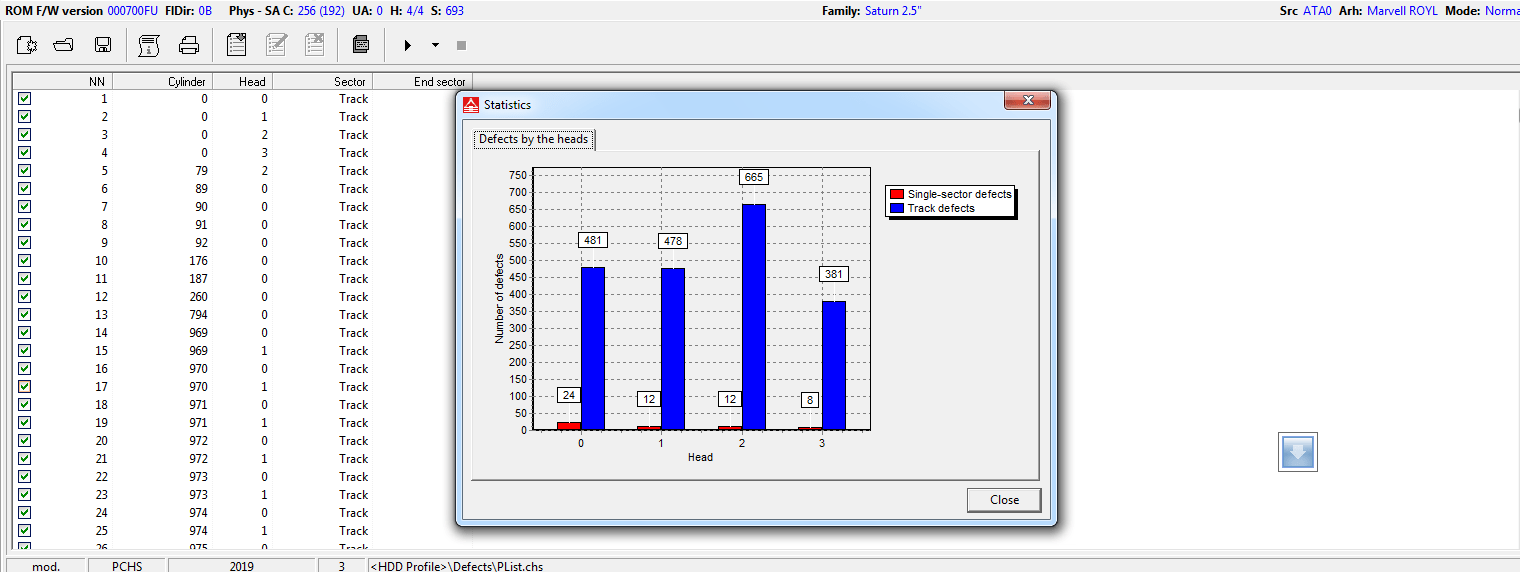The image size is (1520, 572).
Task: Start the process with the play icon
Action: click(407, 45)
